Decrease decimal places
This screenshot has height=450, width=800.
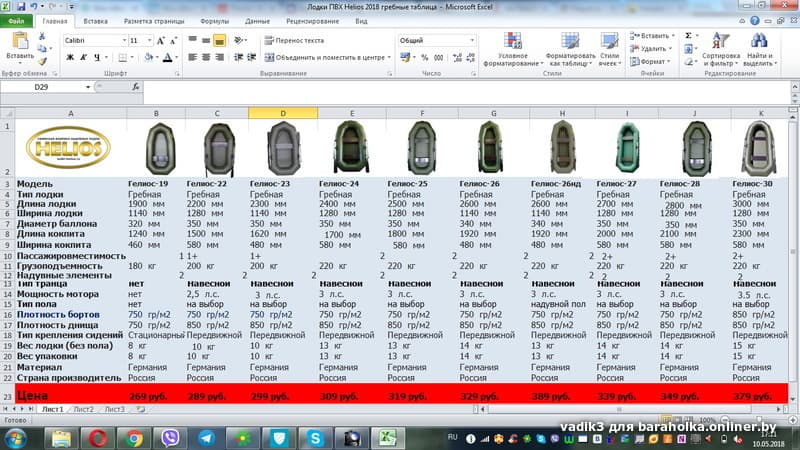pos(470,57)
